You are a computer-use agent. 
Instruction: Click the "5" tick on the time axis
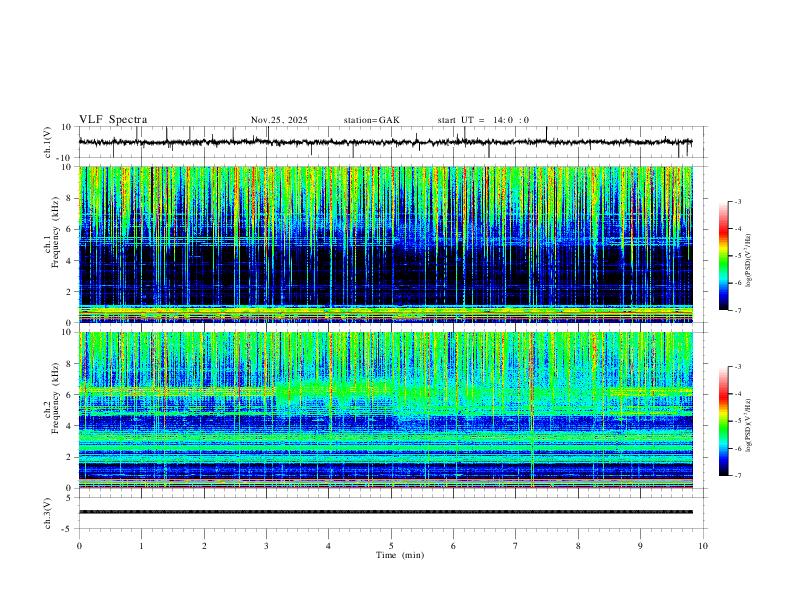(x=391, y=546)
